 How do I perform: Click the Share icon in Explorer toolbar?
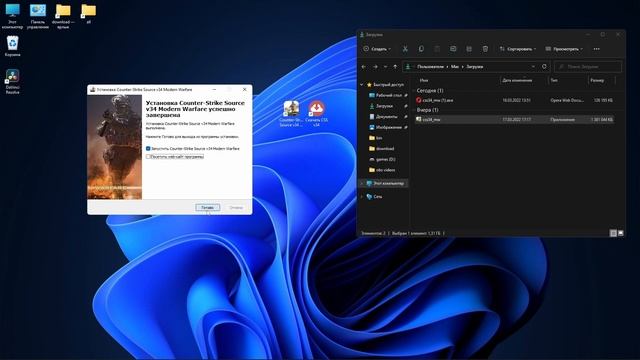[x=469, y=49]
